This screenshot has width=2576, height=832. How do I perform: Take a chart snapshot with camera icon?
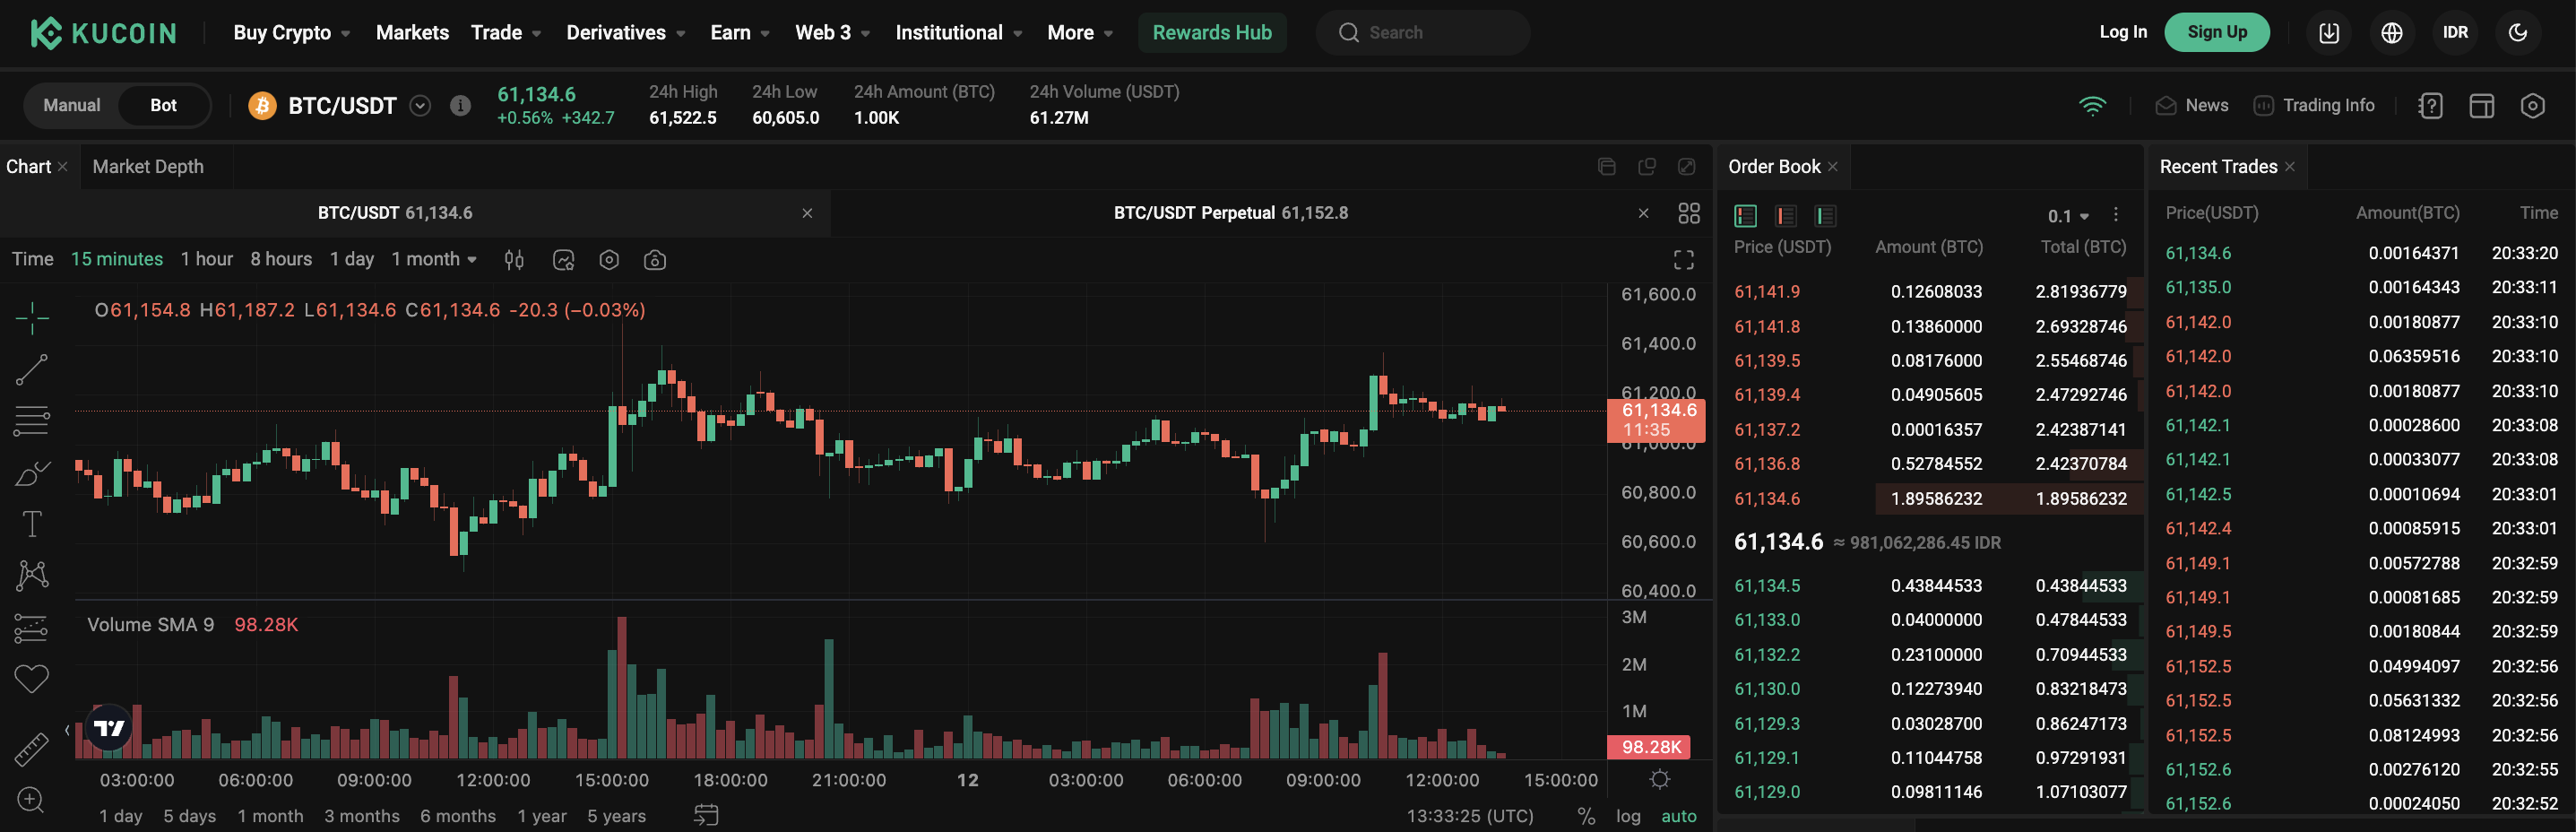point(655,260)
